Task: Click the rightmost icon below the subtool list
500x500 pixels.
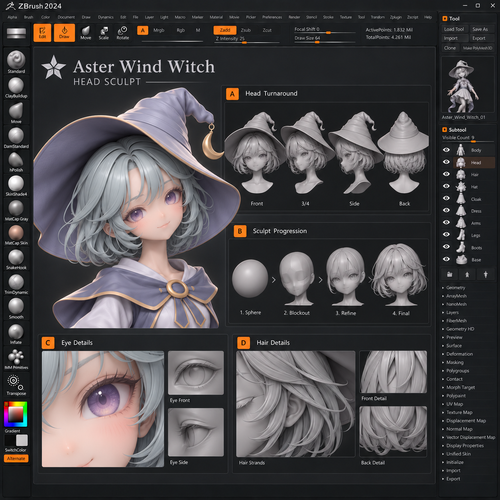Action: [486, 274]
